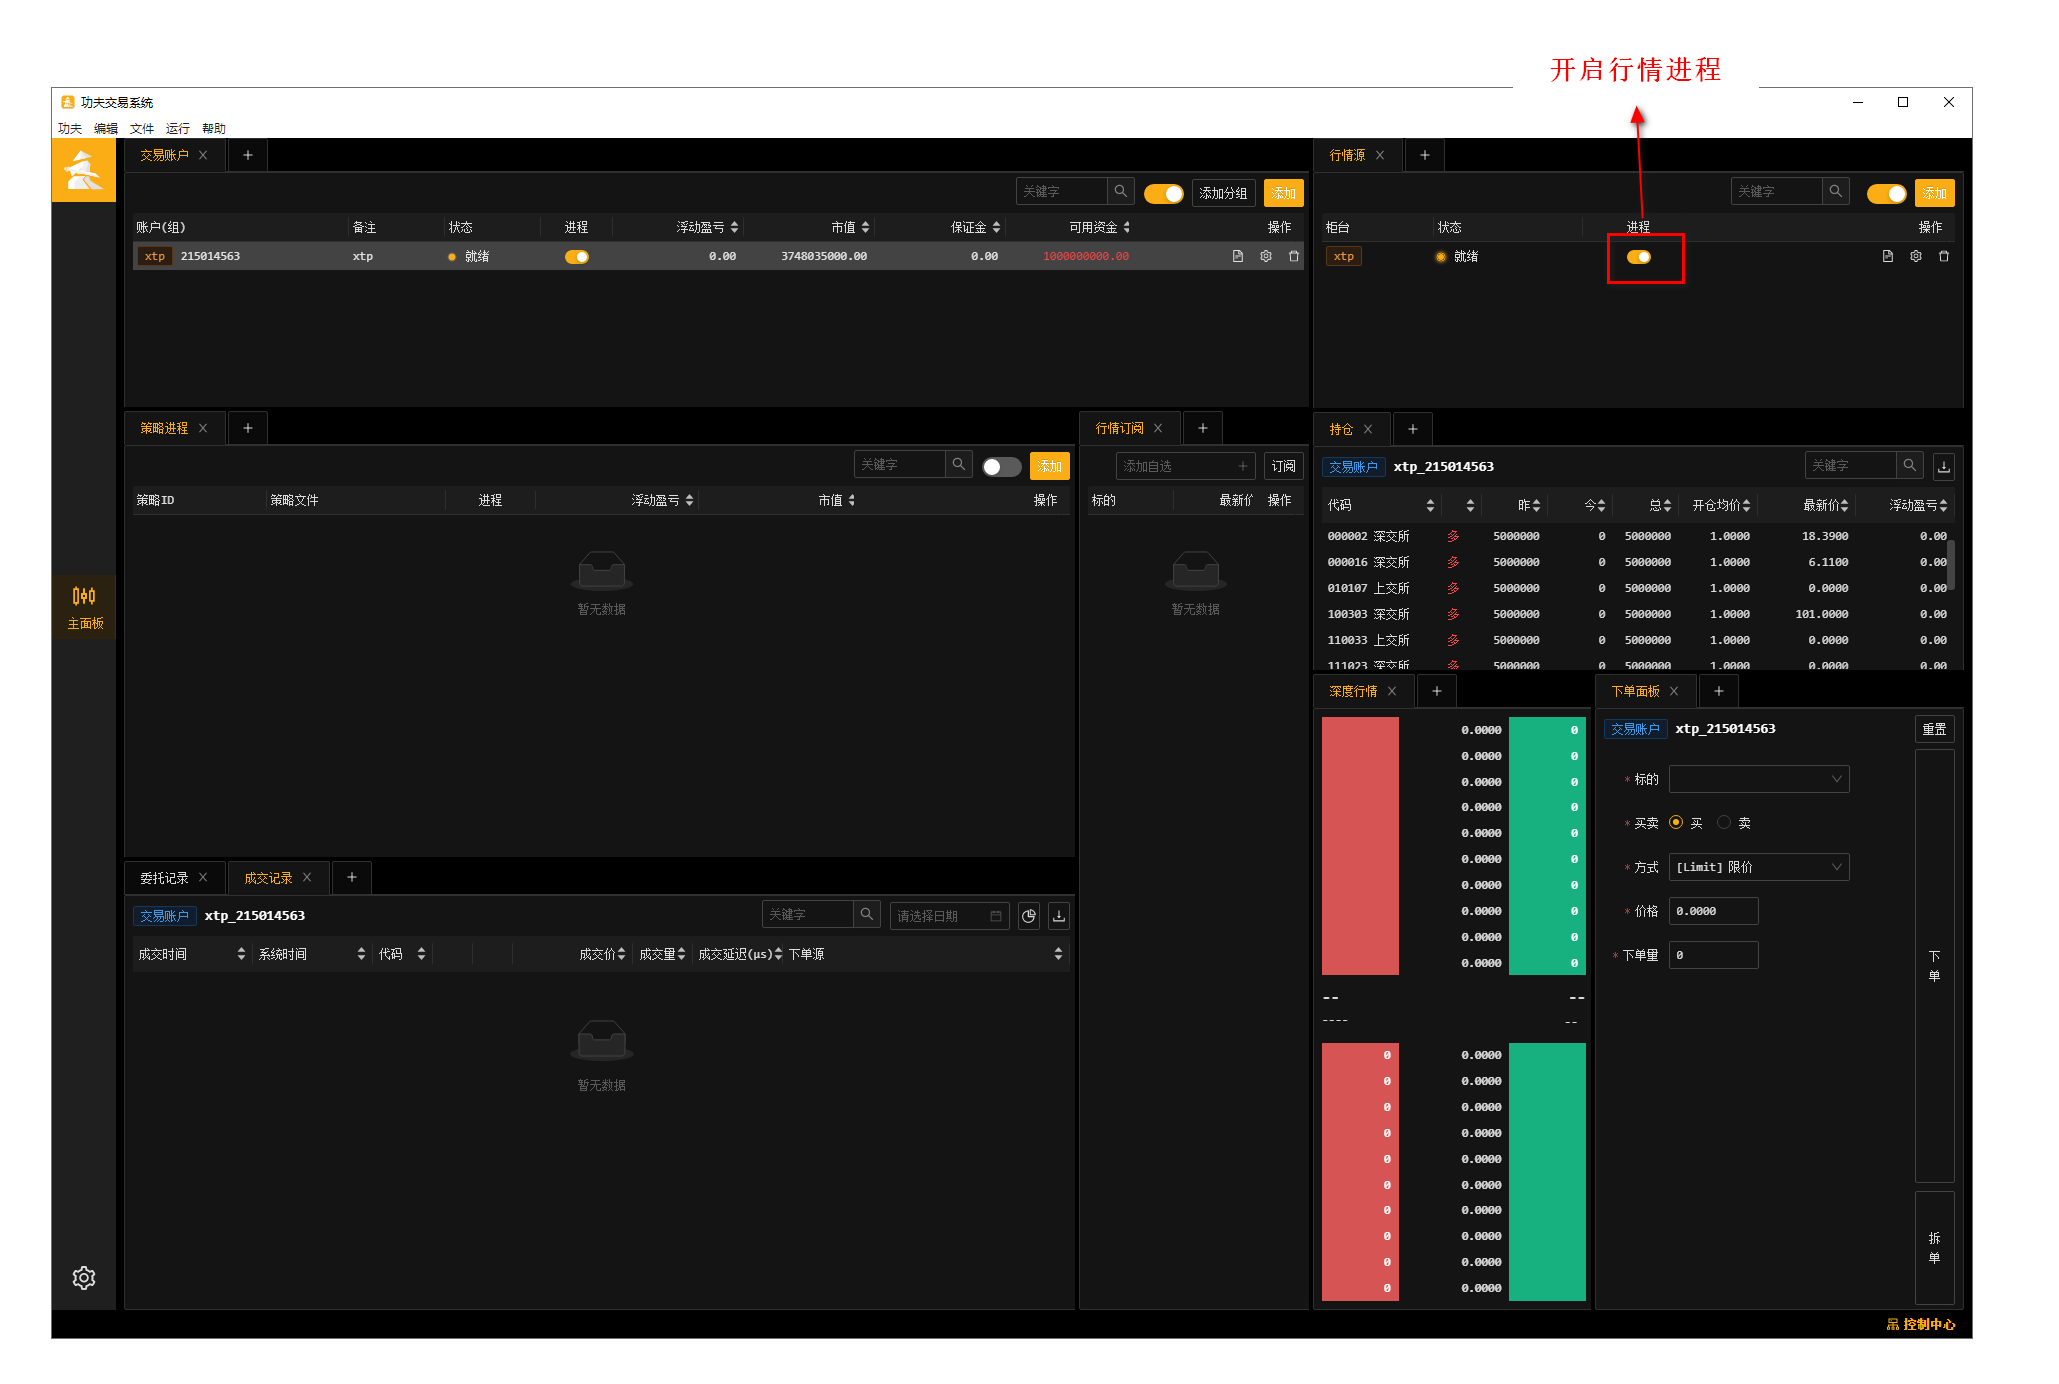Click the red bottom-row bar in 深度行情
Viewport: 2059px width, 1384px height.
[1360, 1288]
